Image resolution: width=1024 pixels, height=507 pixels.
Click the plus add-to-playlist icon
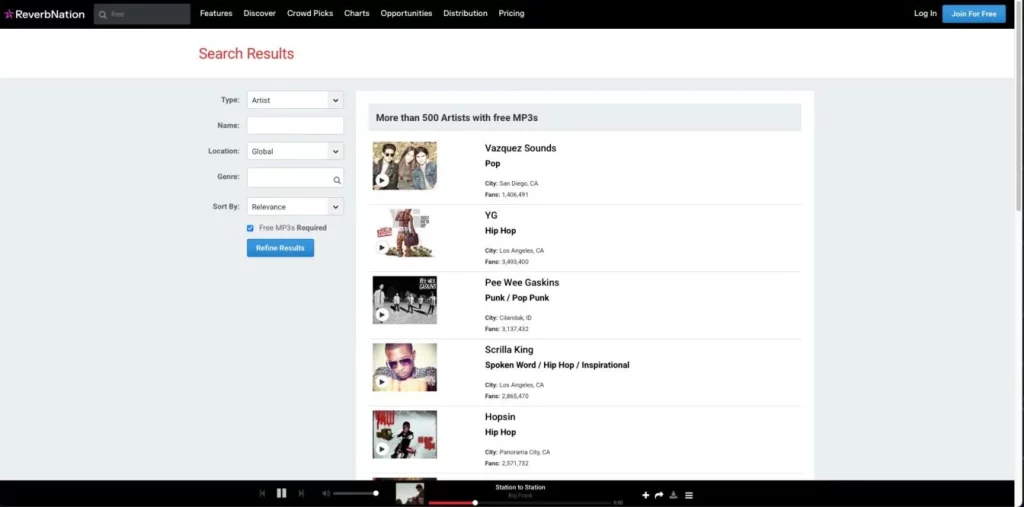(645, 495)
